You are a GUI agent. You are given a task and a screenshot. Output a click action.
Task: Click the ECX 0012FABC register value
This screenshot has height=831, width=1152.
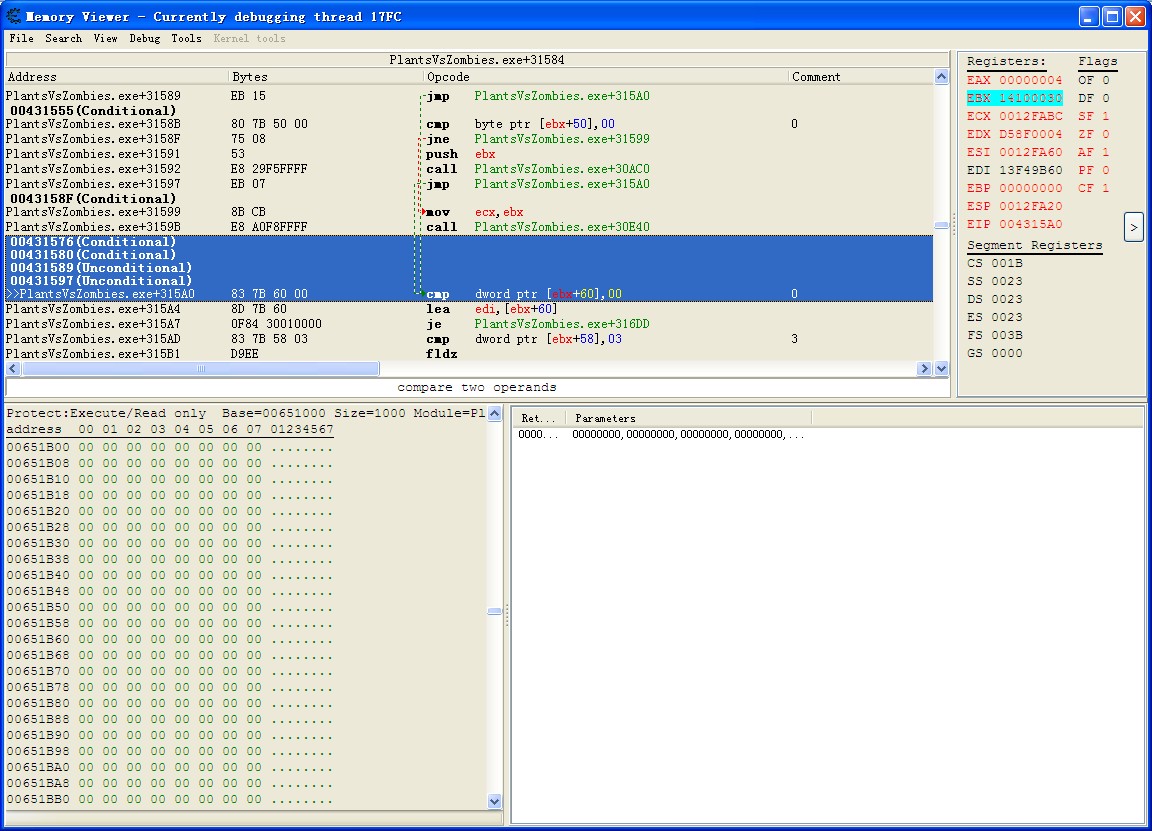pos(1014,116)
